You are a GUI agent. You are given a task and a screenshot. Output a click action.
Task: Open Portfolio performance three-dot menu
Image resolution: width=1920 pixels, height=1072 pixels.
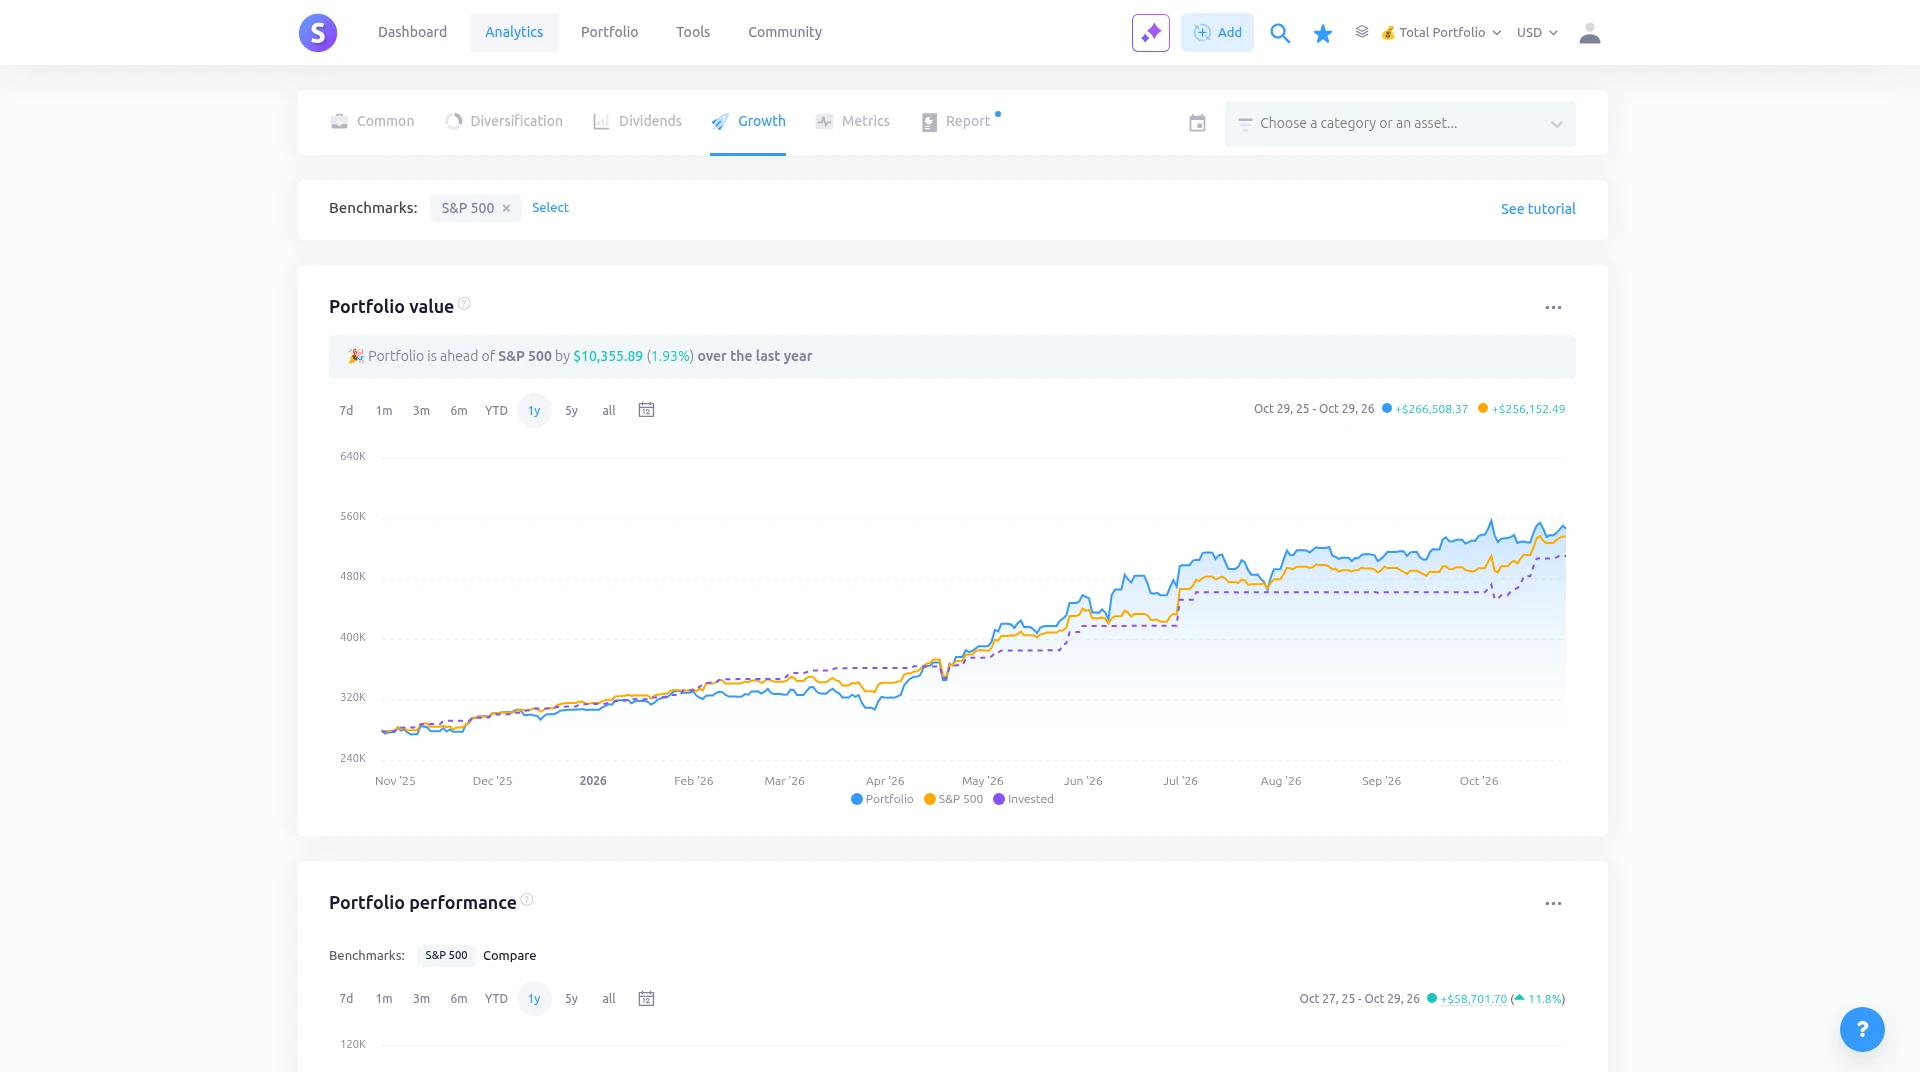click(1553, 904)
